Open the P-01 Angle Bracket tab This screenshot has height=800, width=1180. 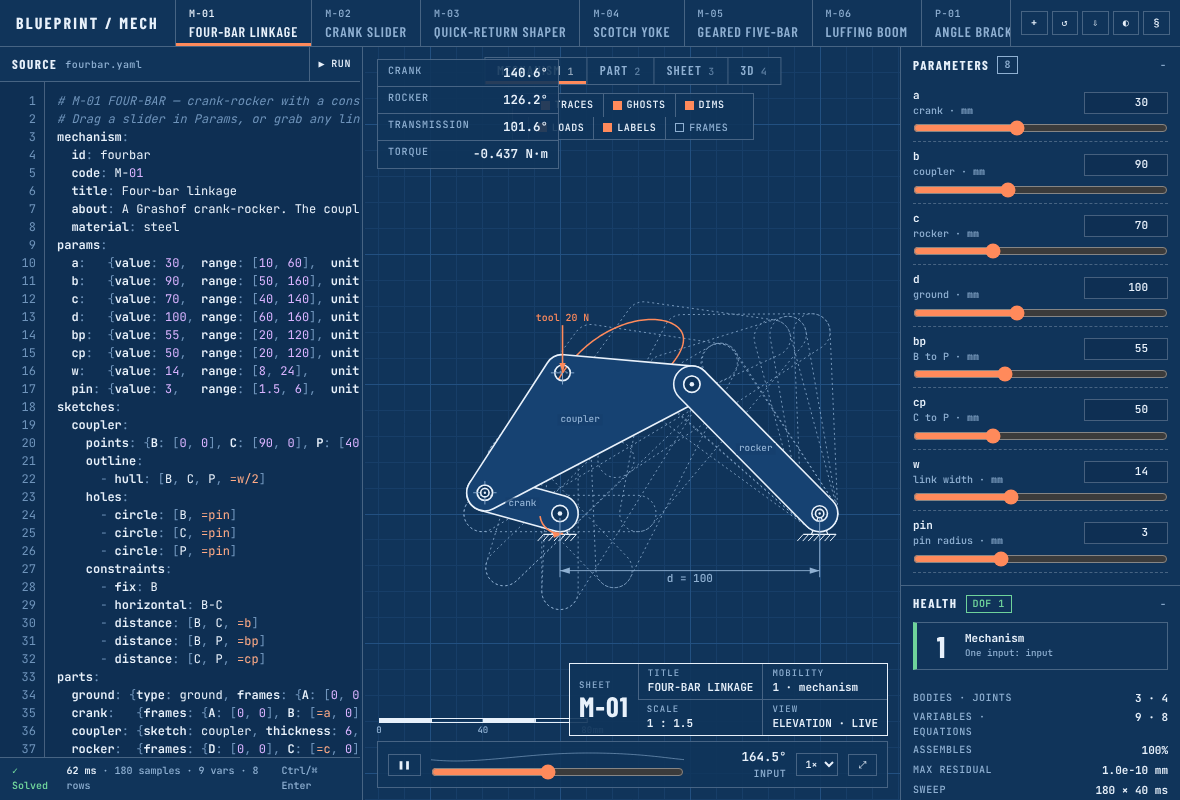(x=966, y=23)
